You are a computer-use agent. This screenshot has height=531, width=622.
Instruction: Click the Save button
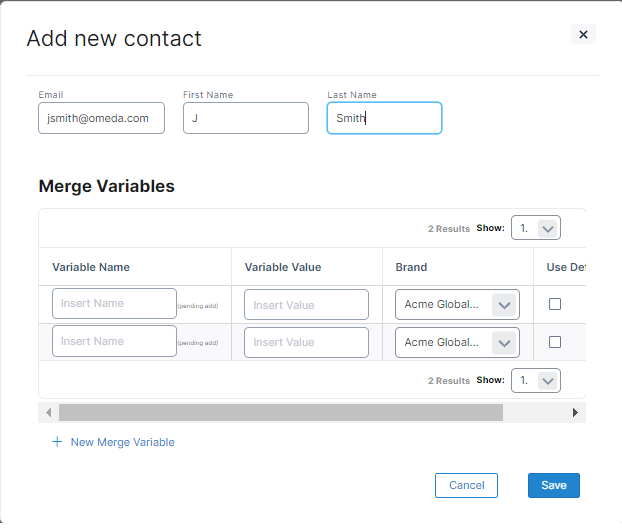click(x=553, y=485)
